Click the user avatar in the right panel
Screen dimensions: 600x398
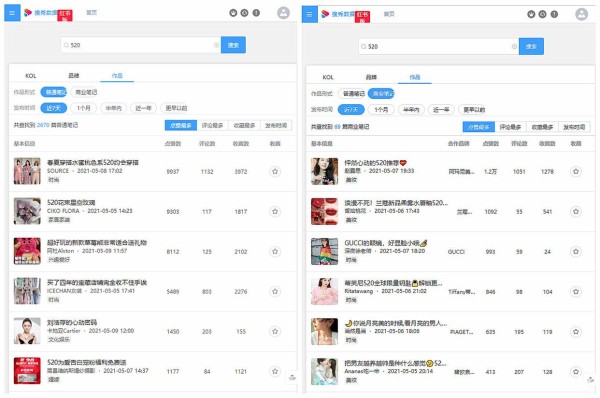(x=581, y=15)
